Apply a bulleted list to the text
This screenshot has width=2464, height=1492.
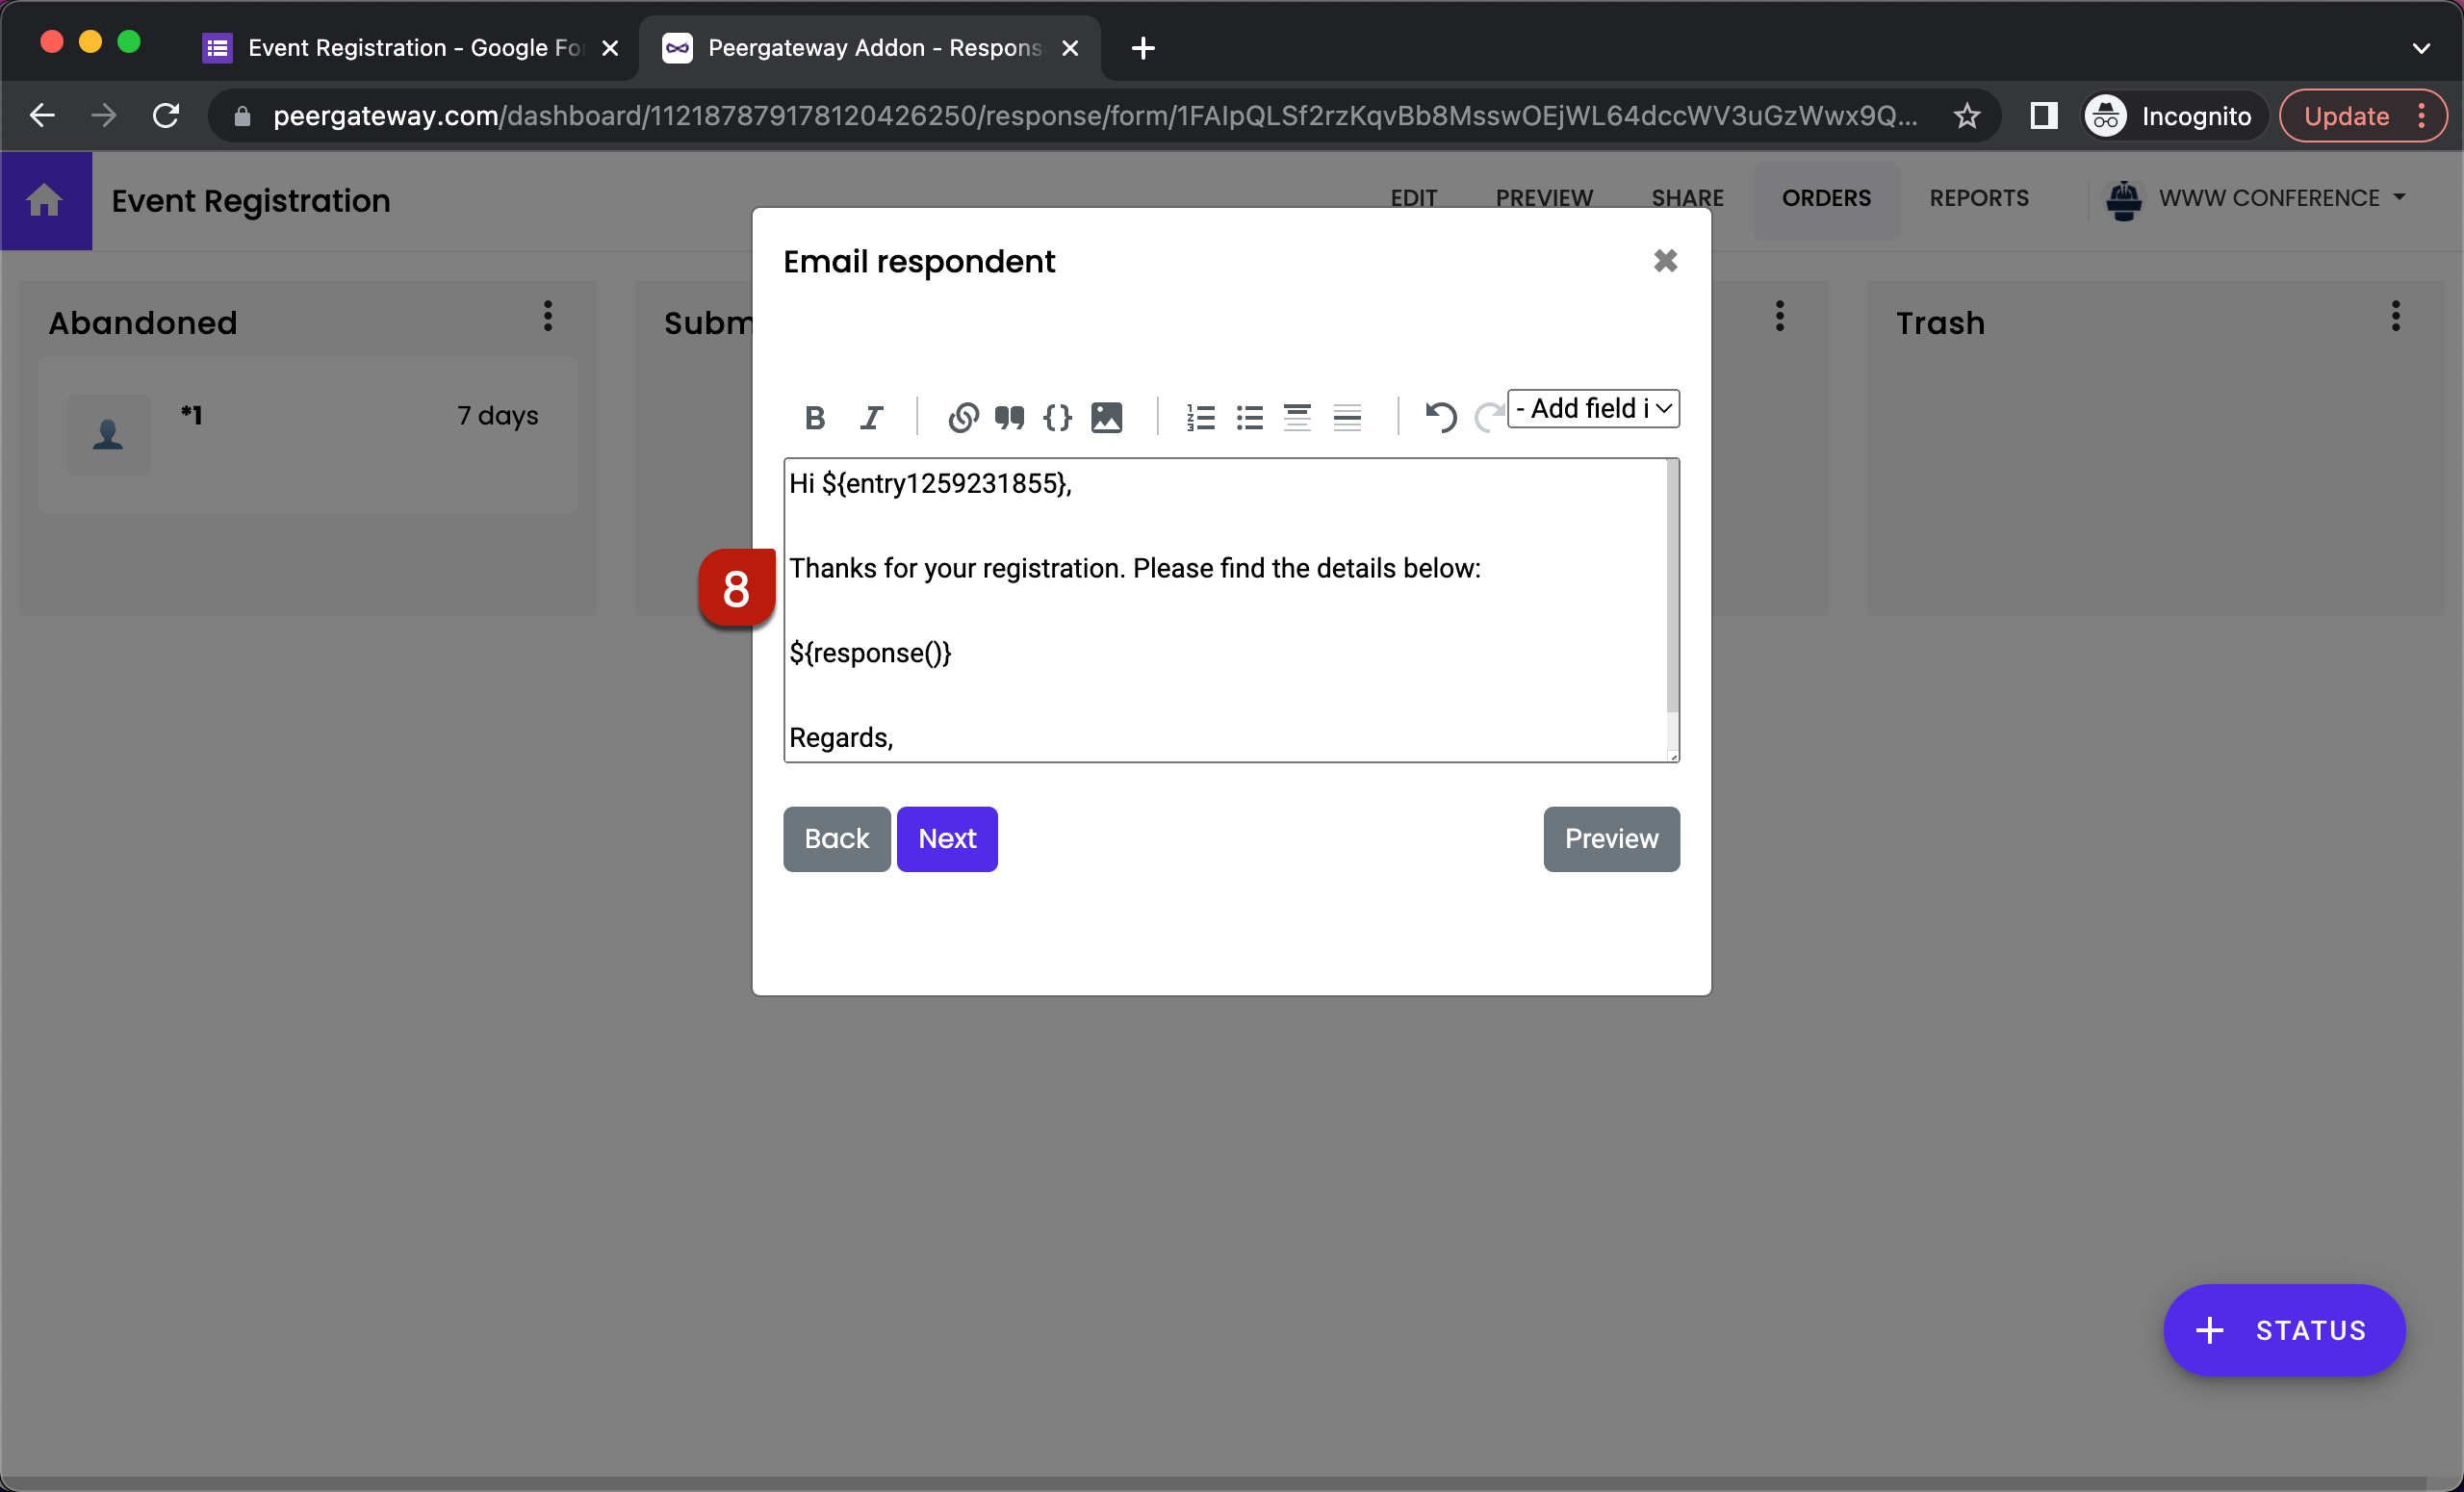coord(1249,418)
